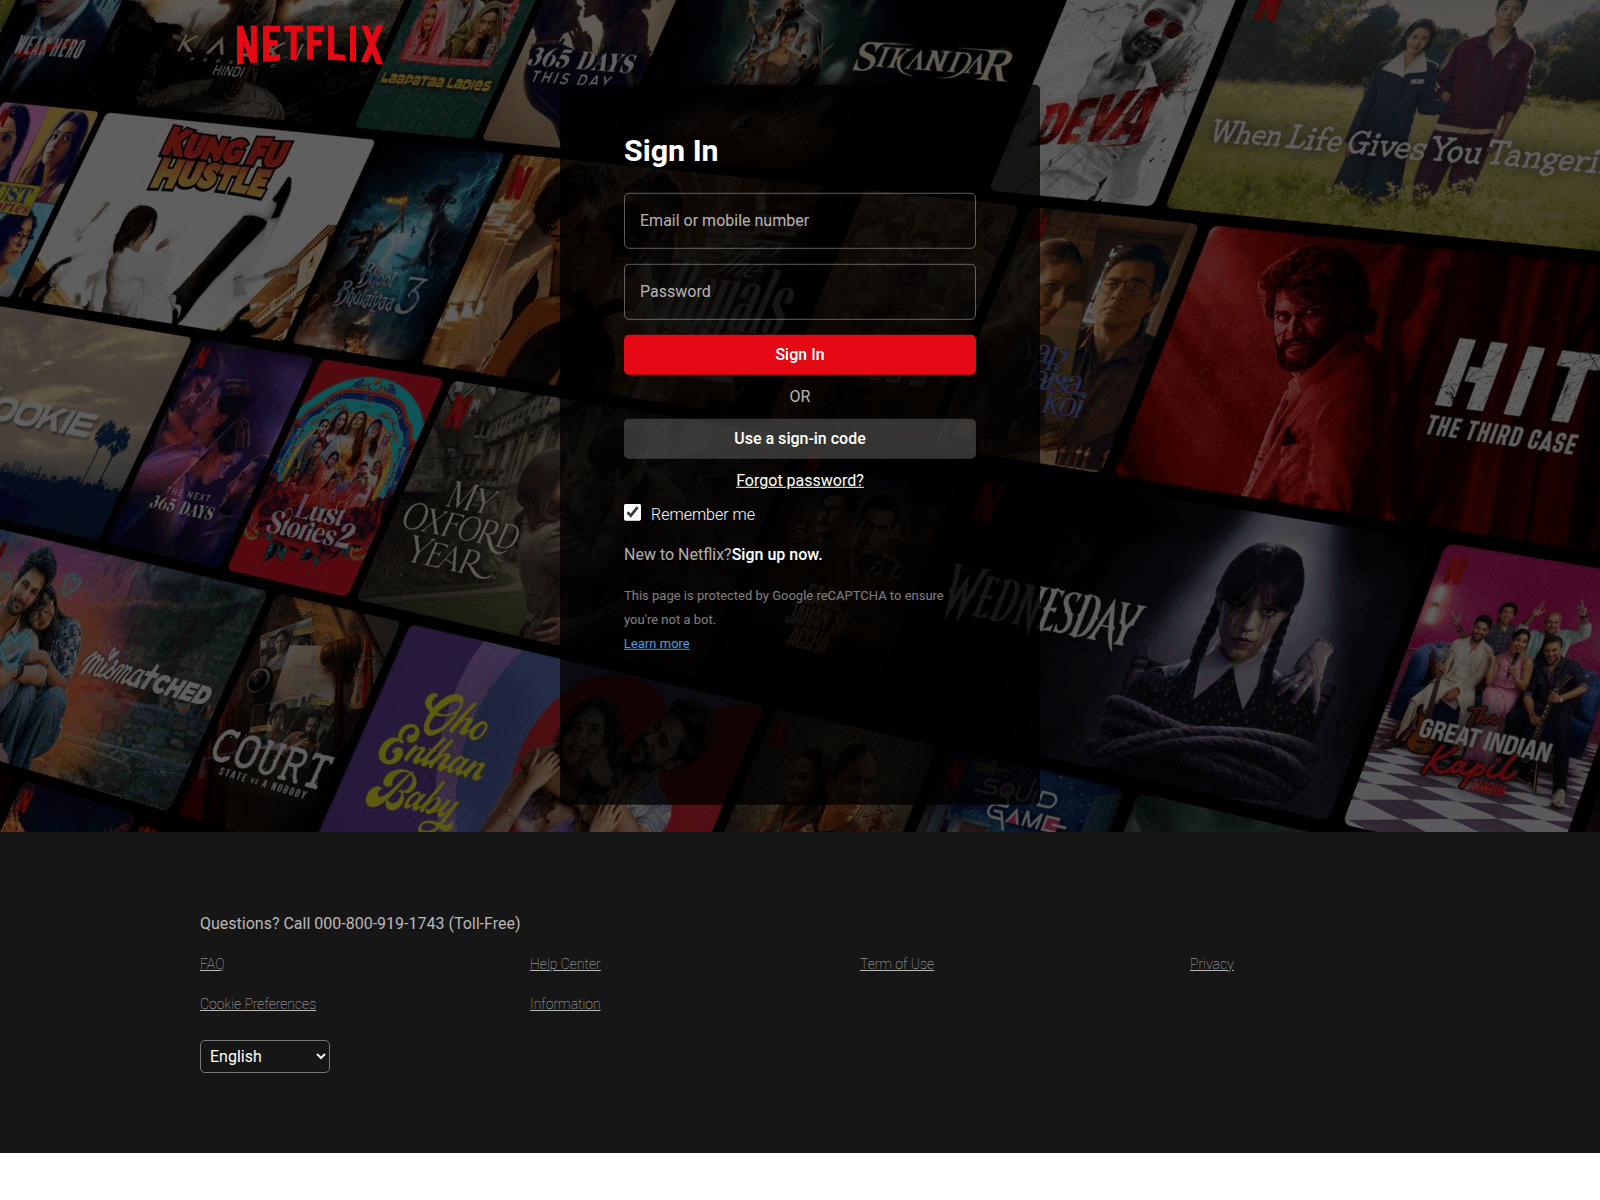Open Term of Use link
This screenshot has height=1200, width=1600.
click(896, 964)
